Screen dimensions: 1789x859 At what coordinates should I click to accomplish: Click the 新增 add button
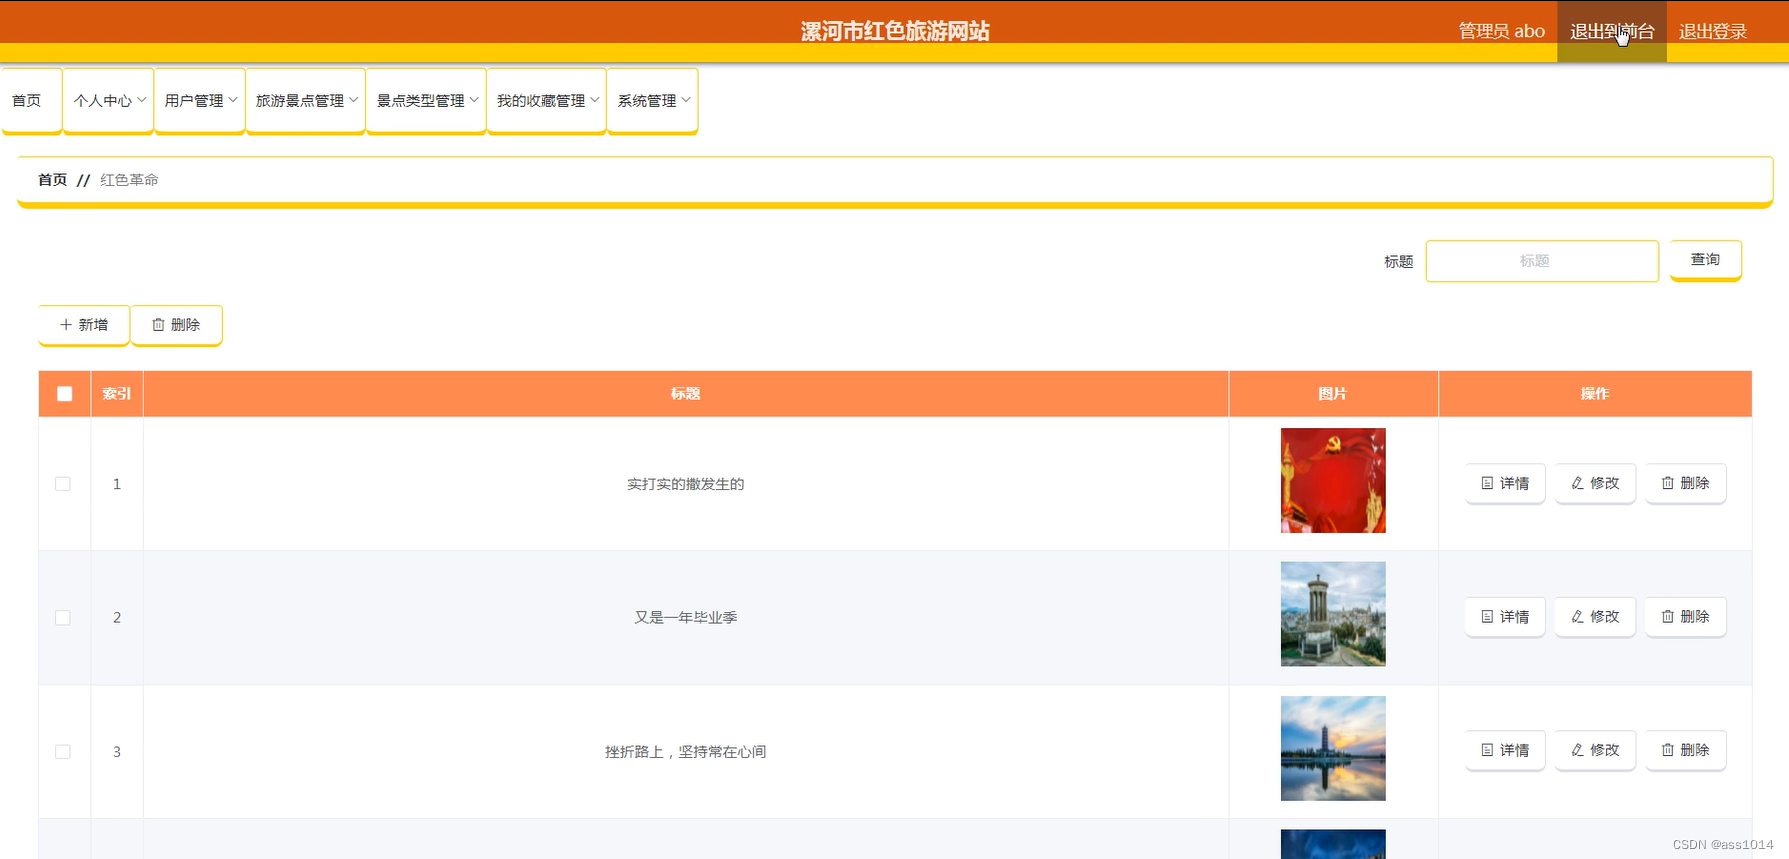[84, 325]
